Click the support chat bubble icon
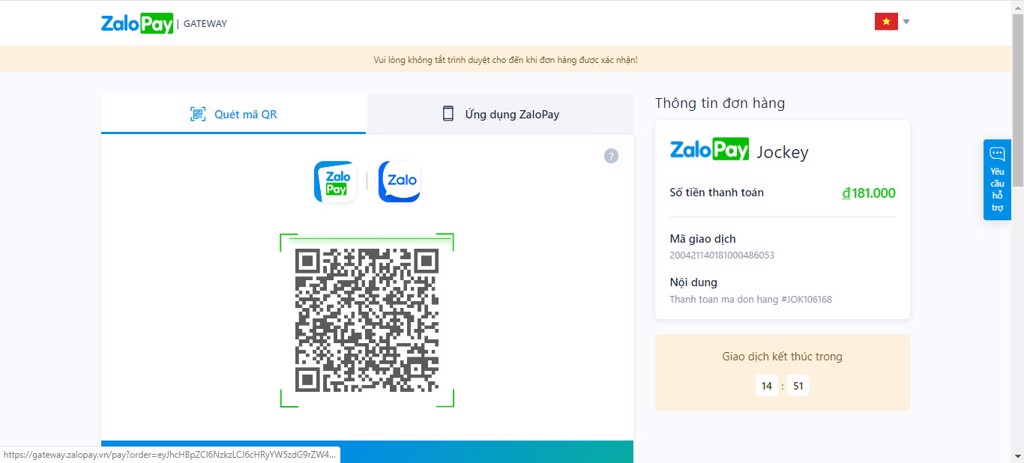1024x463 pixels. click(997, 154)
